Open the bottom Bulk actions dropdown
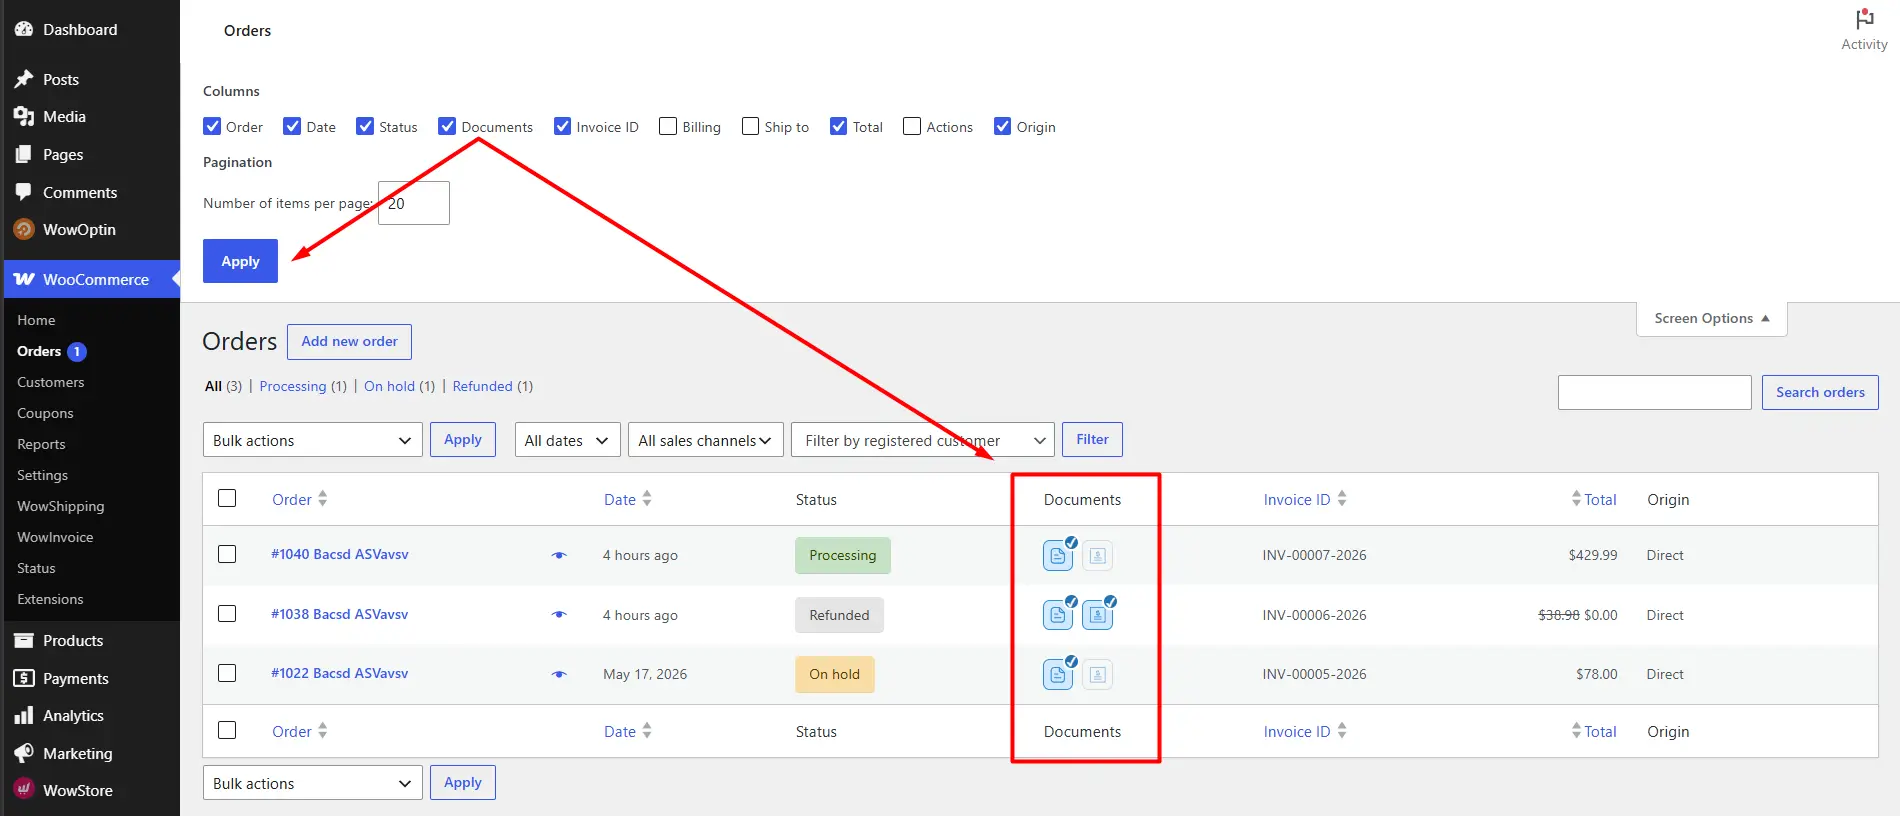This screenshot has width=1900, height=816. [313, 783]
